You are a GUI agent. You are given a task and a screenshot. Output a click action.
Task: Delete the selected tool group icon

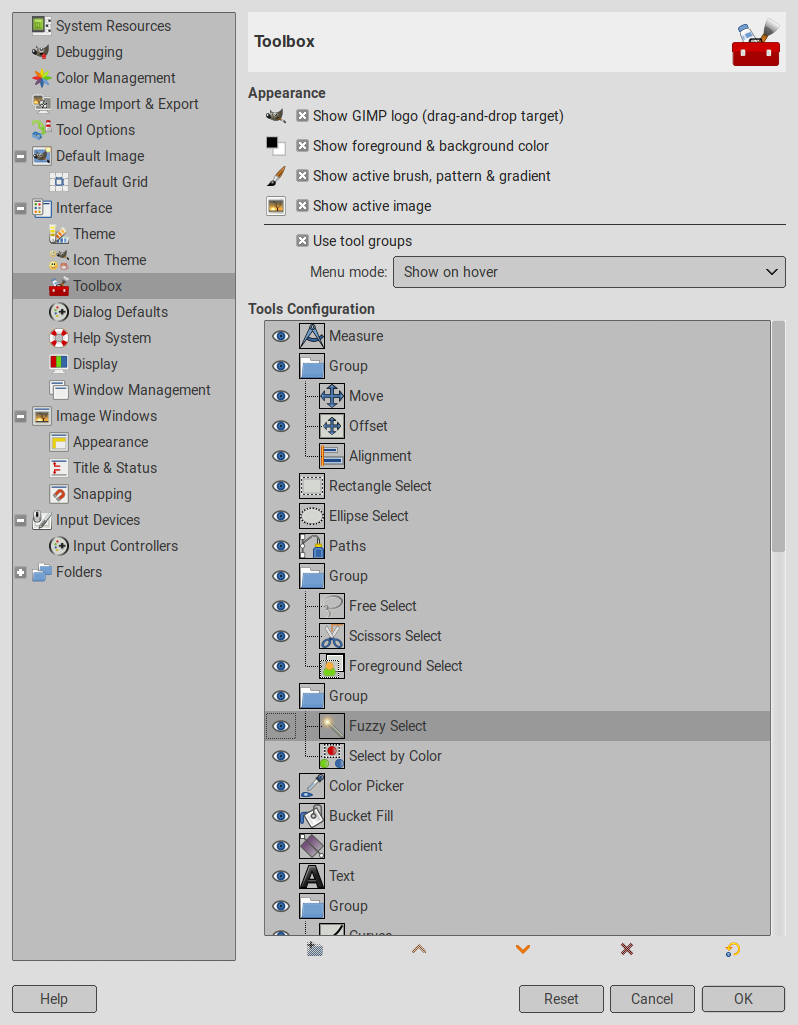627,949
